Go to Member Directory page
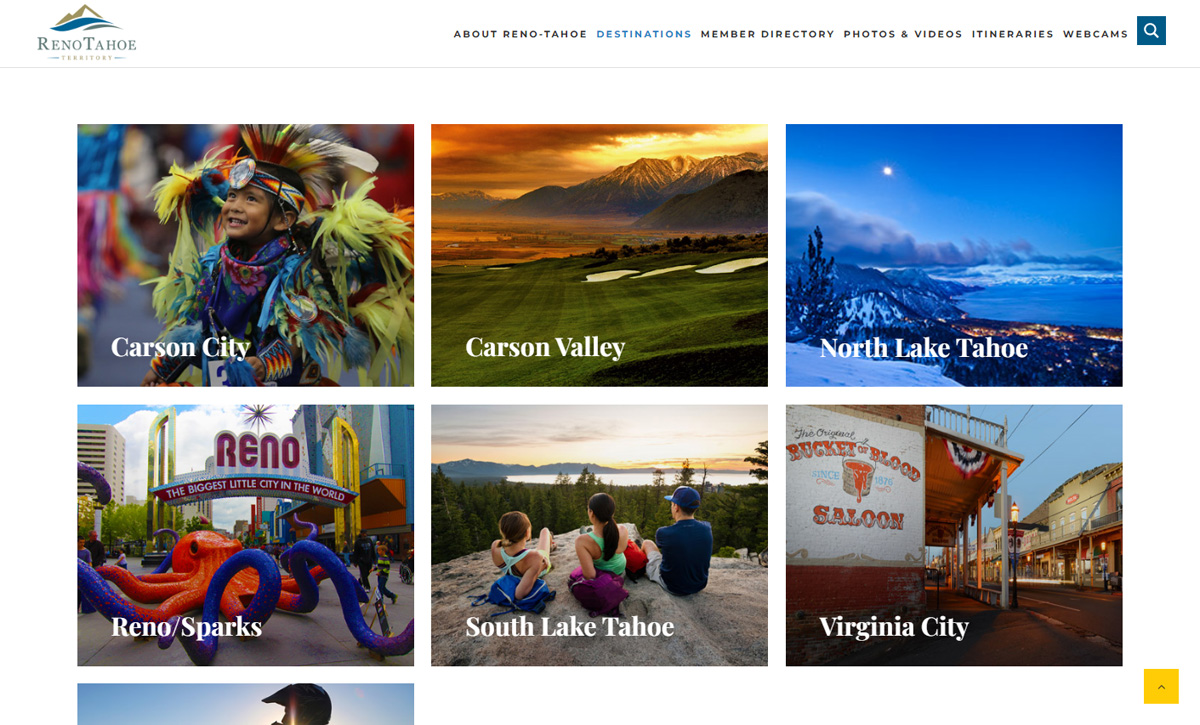Screen dimensions: 1200x725 [767, 34]
